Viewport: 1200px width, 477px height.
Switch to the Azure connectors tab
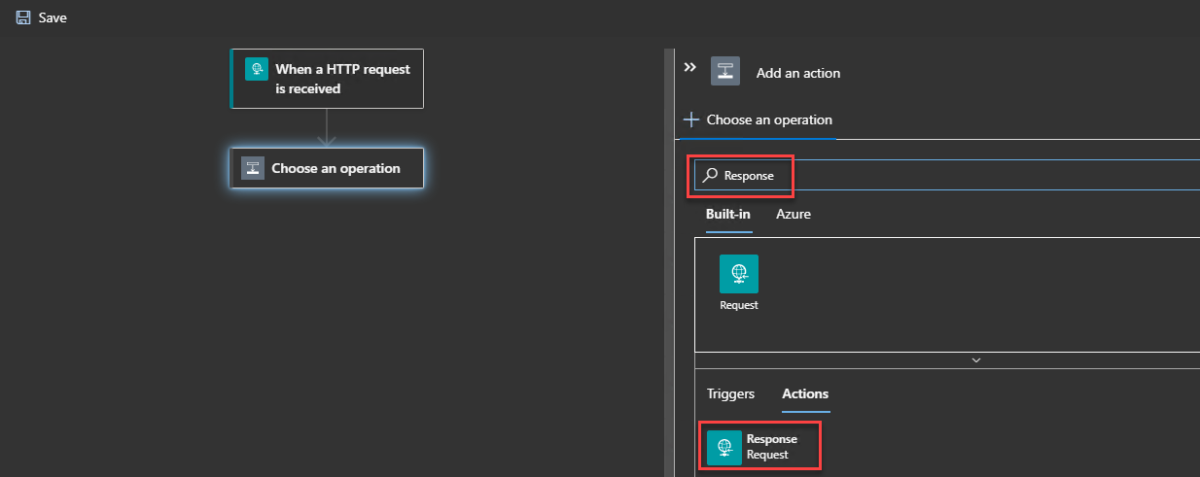click(x=793, y=214)
